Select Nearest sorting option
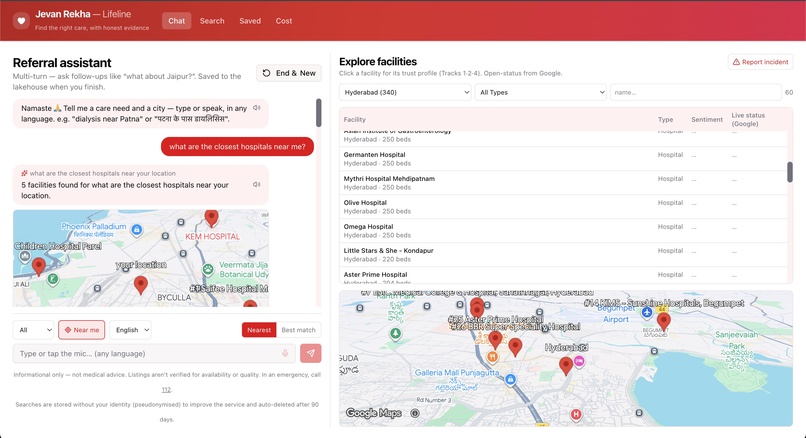 tap(259, 330)
